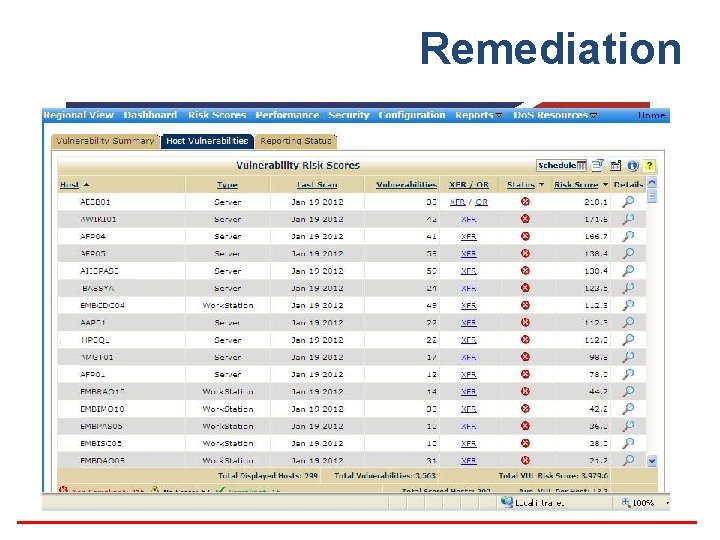Click the WorkStation type cell for EMBCDC04
Viewport: 720px width, 540px height.
click(228, 306)
